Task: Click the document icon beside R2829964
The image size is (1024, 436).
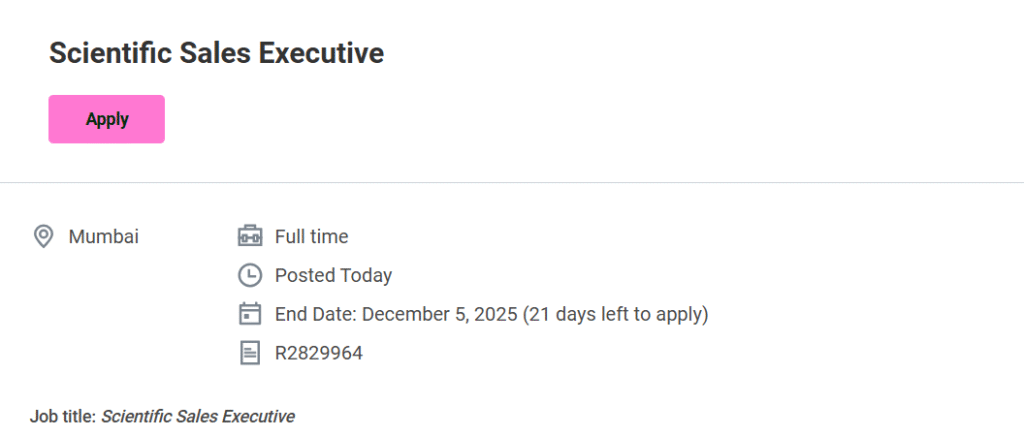Action: pos(249,353)
